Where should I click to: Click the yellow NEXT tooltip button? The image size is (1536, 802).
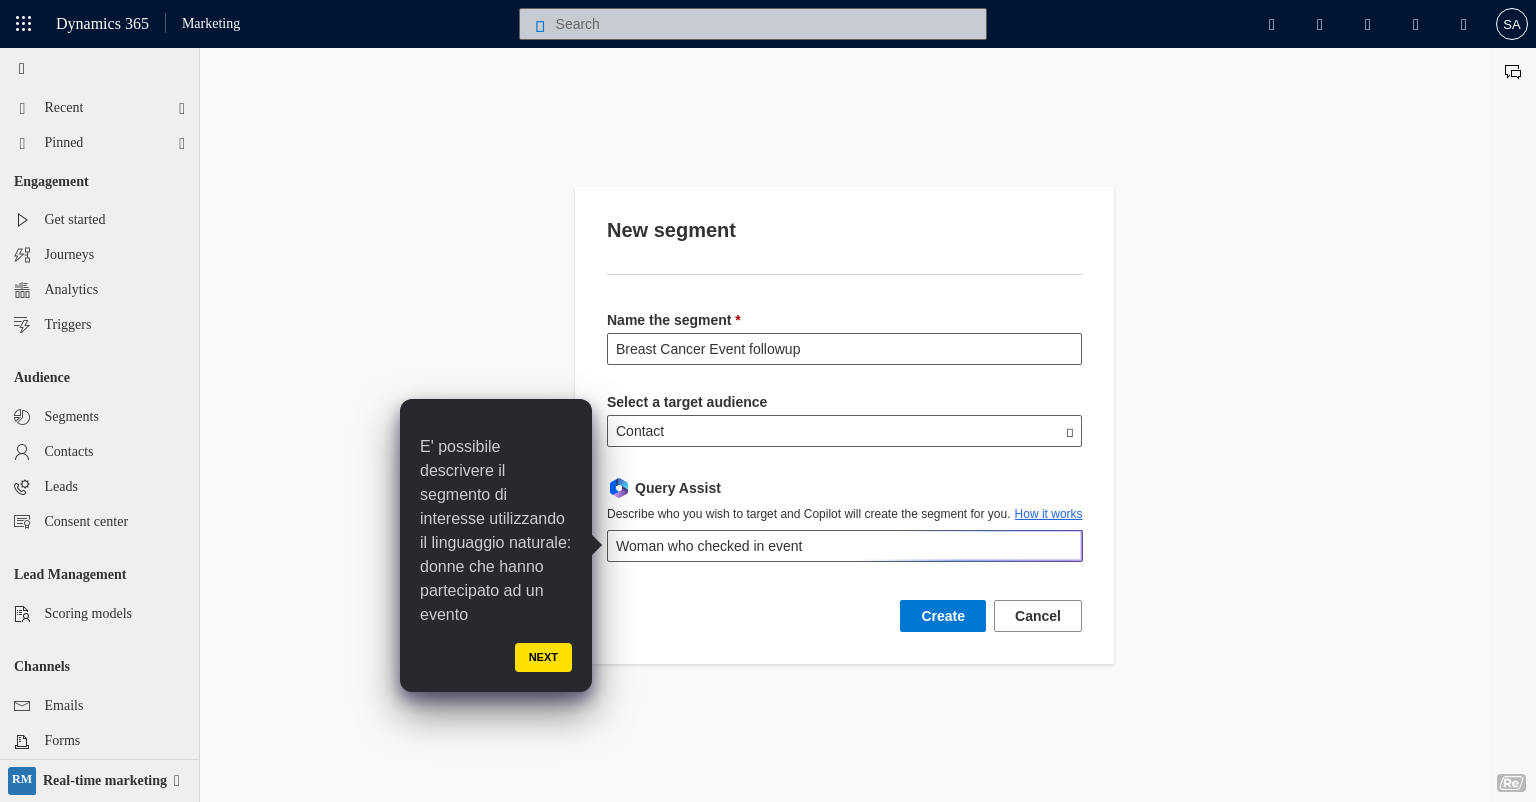pos(543,657)
